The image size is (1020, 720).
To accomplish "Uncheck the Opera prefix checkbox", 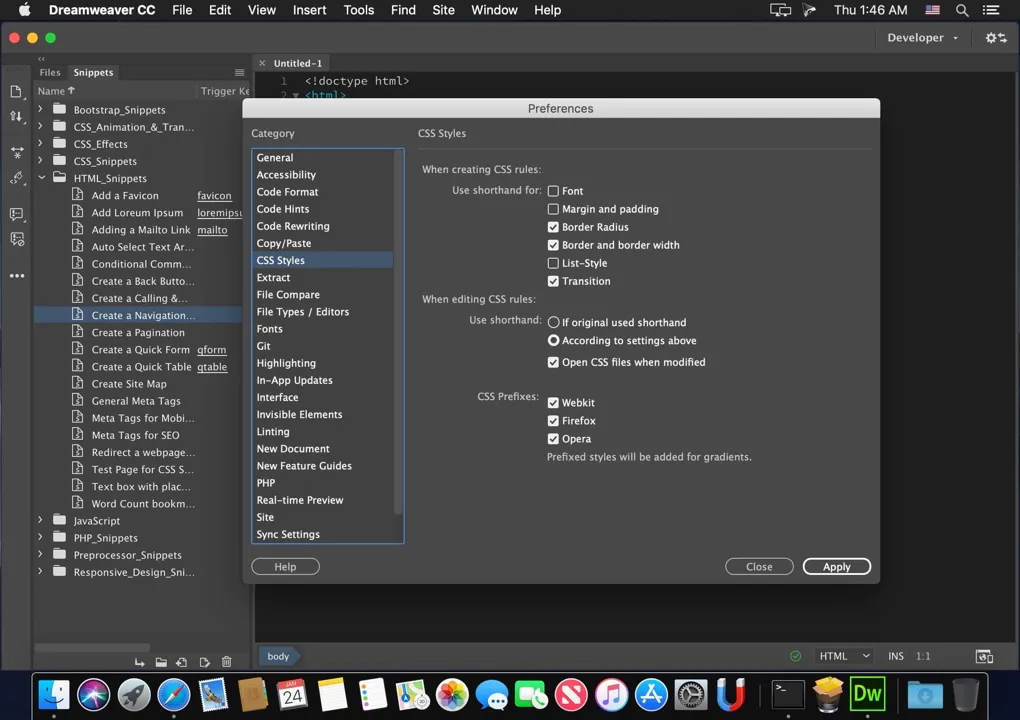I will pyautogui.click(x=553, y=439).
